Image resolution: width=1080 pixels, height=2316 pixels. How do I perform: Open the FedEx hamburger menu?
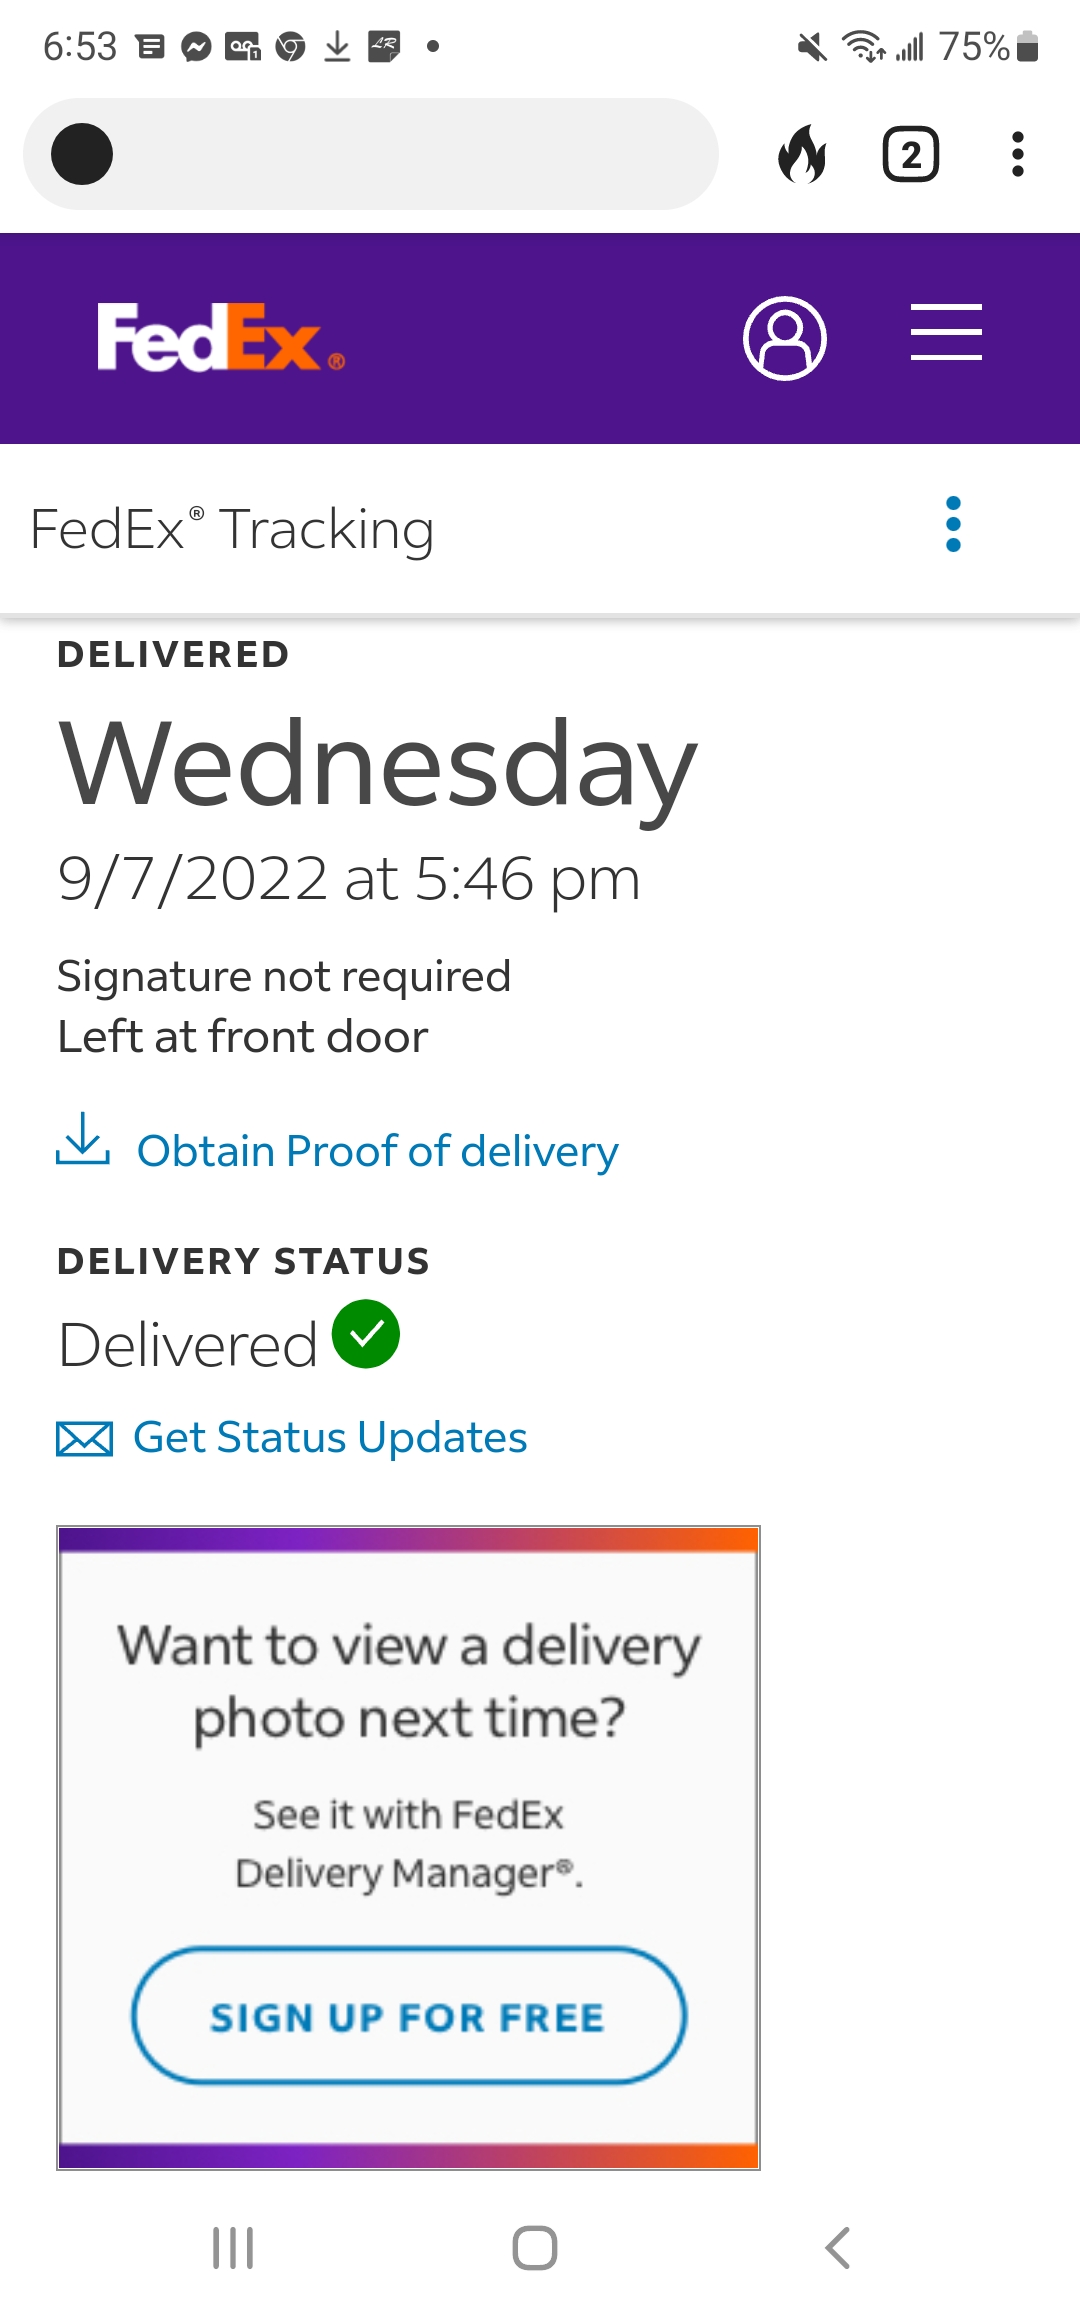946,333
